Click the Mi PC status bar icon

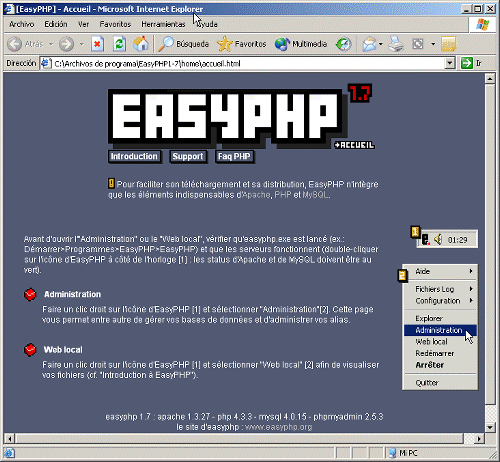393,453
